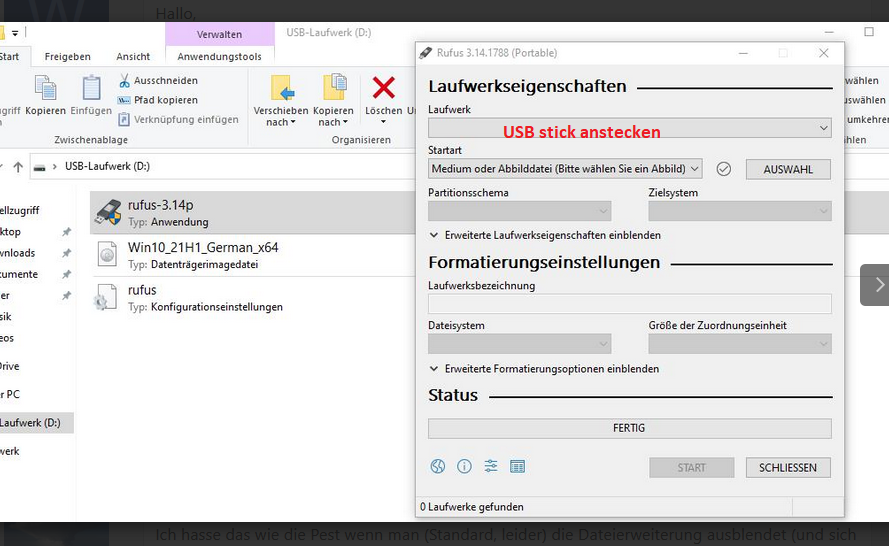The height and width of the screenshot is (546, 889).
Task: Expand Erweiterte Laufwerkseigenschaften einblenden
Action: tap(545, 235)
